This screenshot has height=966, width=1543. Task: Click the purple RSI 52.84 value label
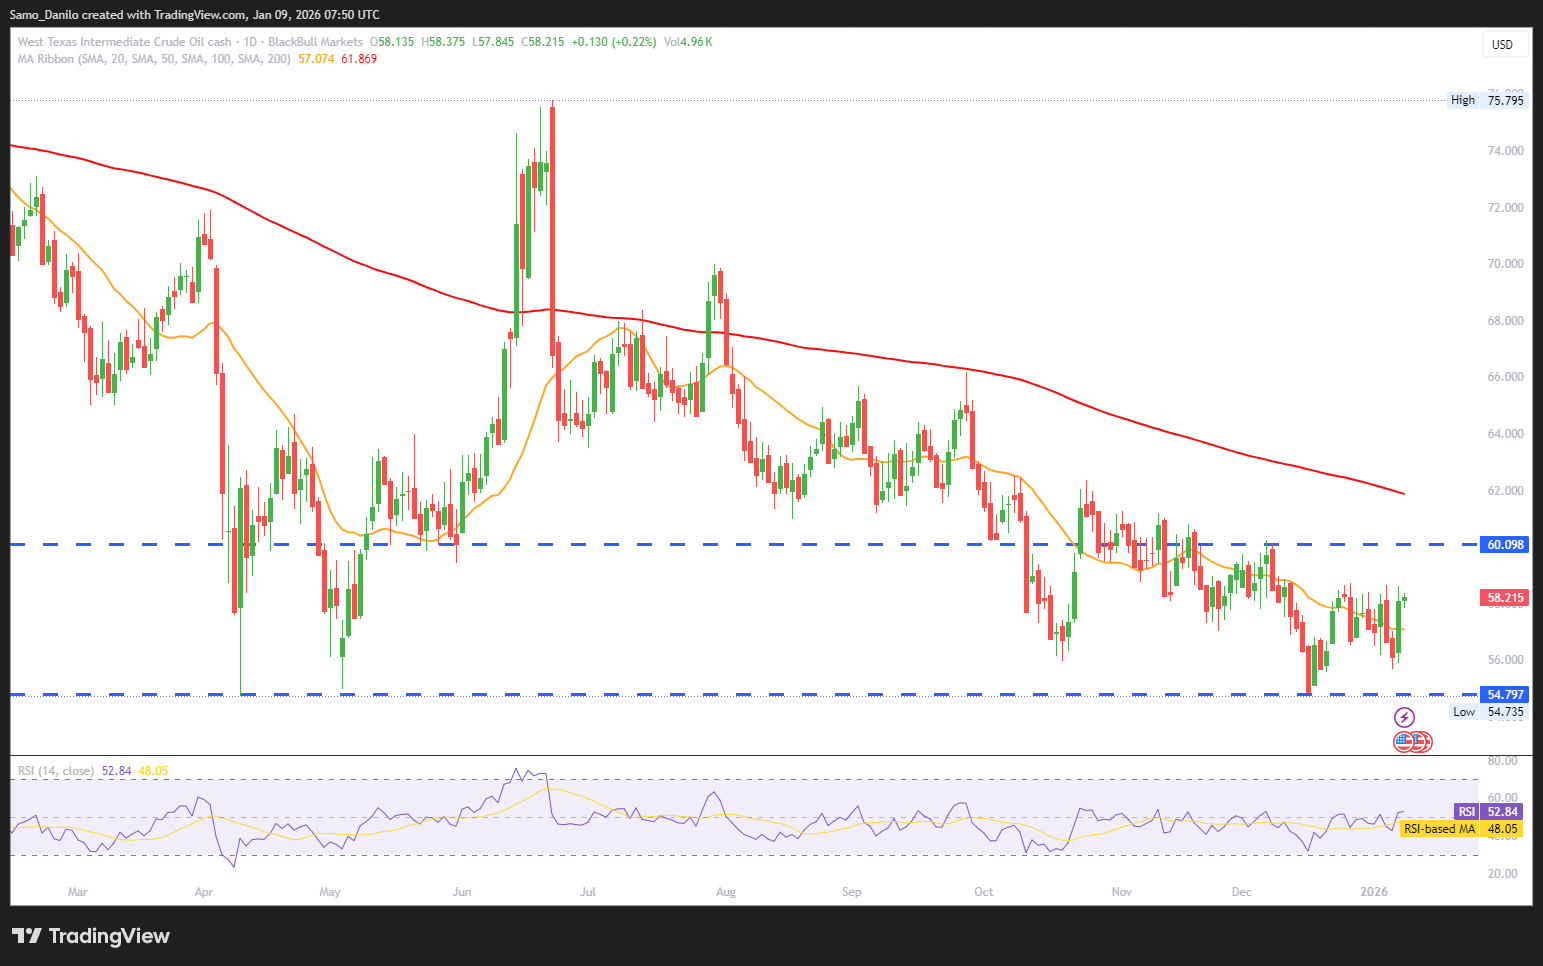[x=1488, y=812]
